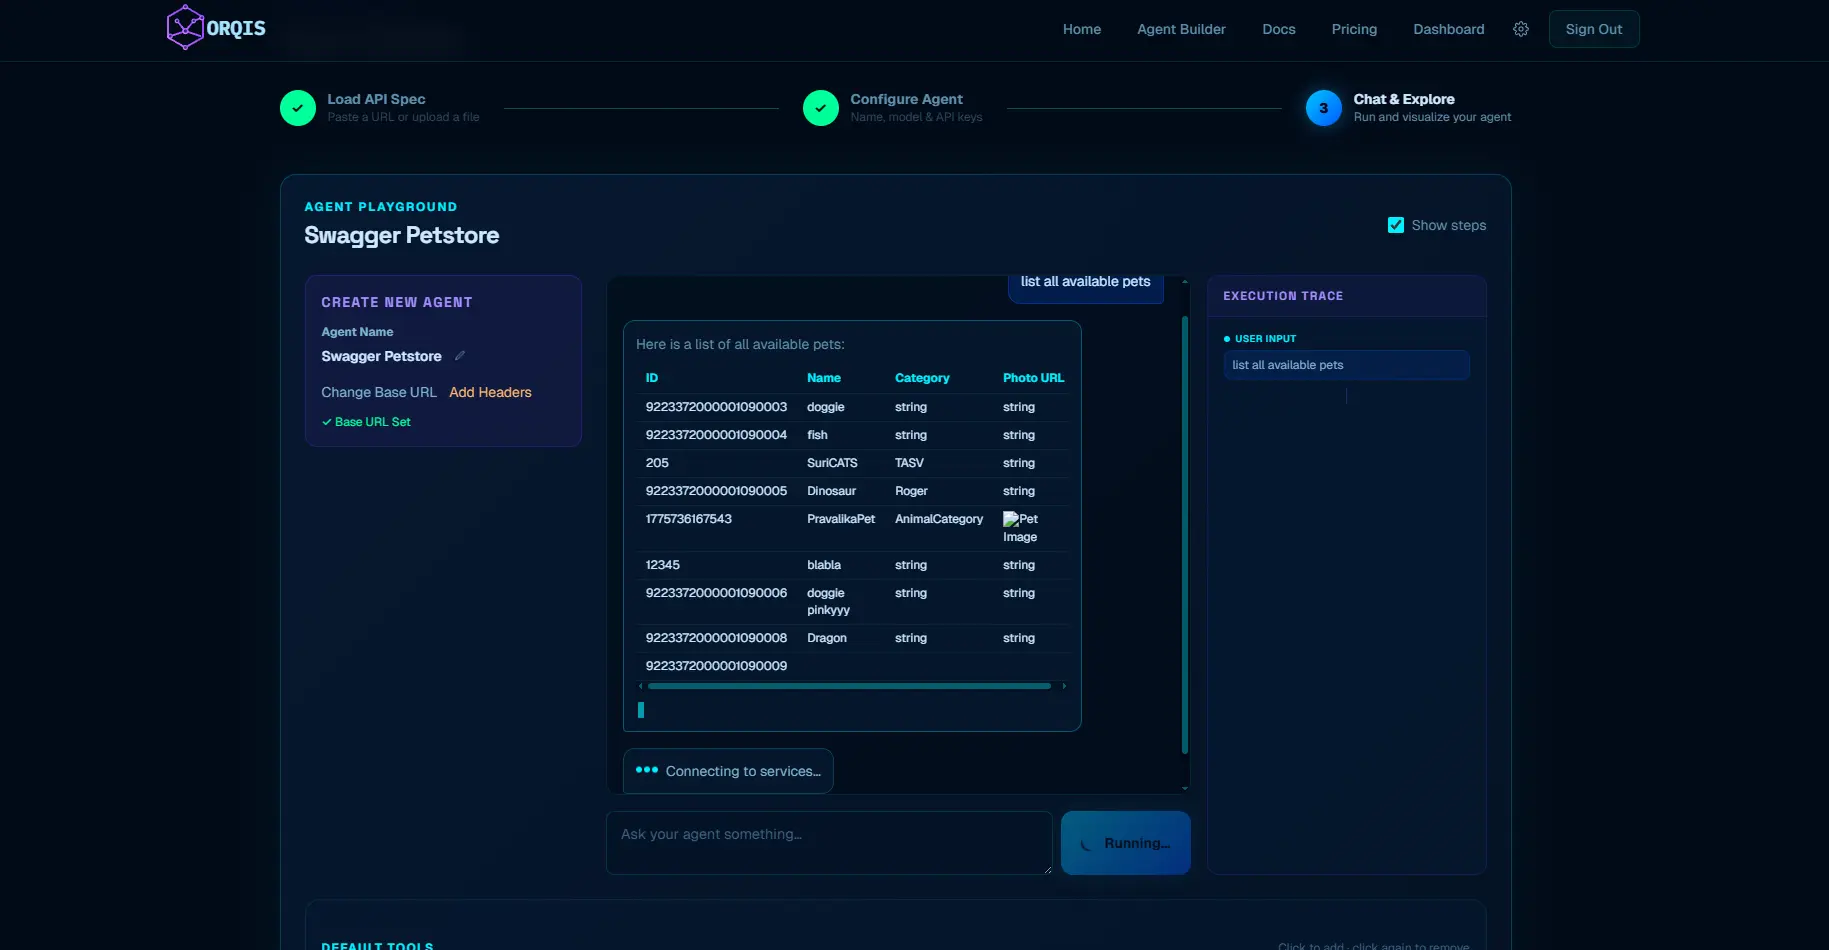Click the 'PravalikaPet' name cell
This screenshot has width=1829, height=950.
point(841,519)
